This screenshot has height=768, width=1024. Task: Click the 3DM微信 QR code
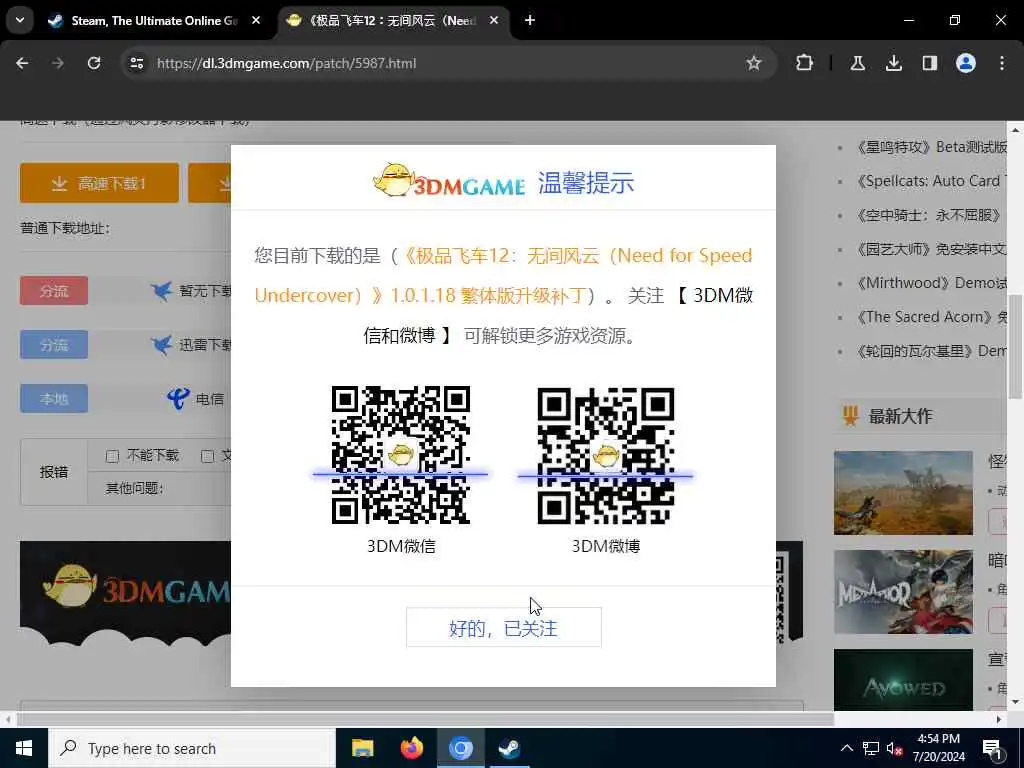[x=400, y=455]
